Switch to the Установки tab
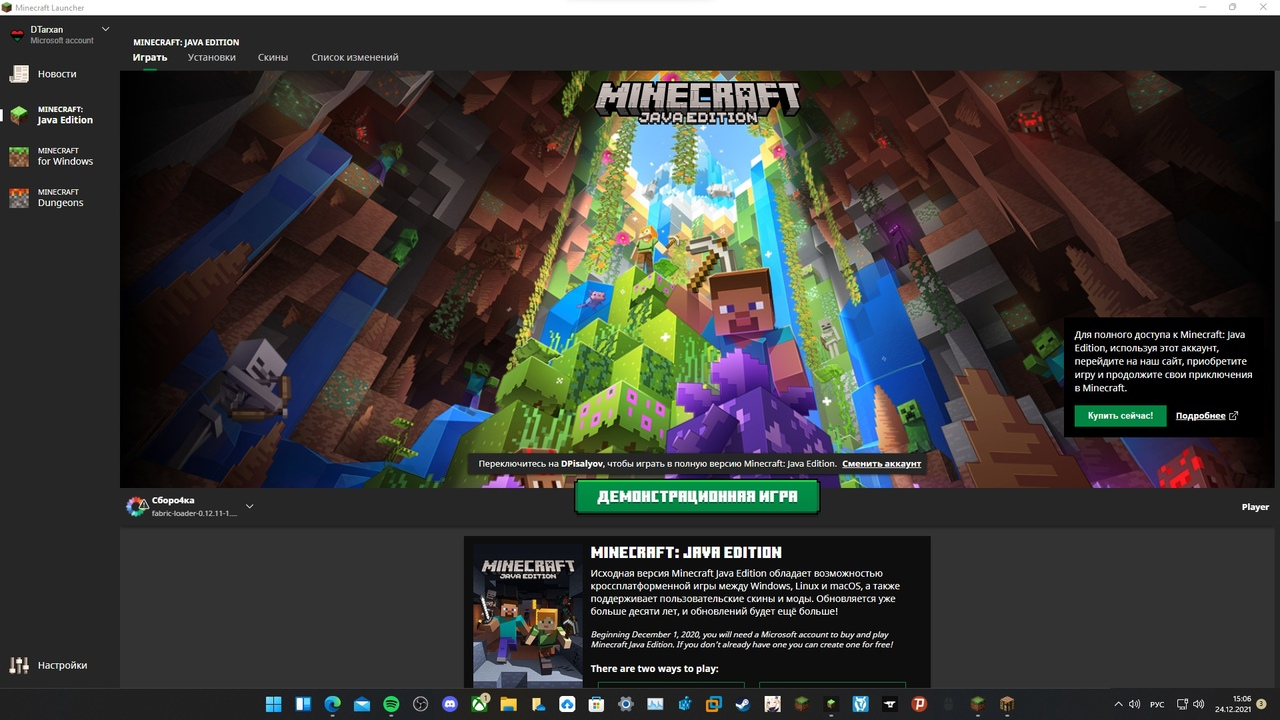The width and height of the screenshot is (1280, 720). pyautogui.click(x=211, y=57)
